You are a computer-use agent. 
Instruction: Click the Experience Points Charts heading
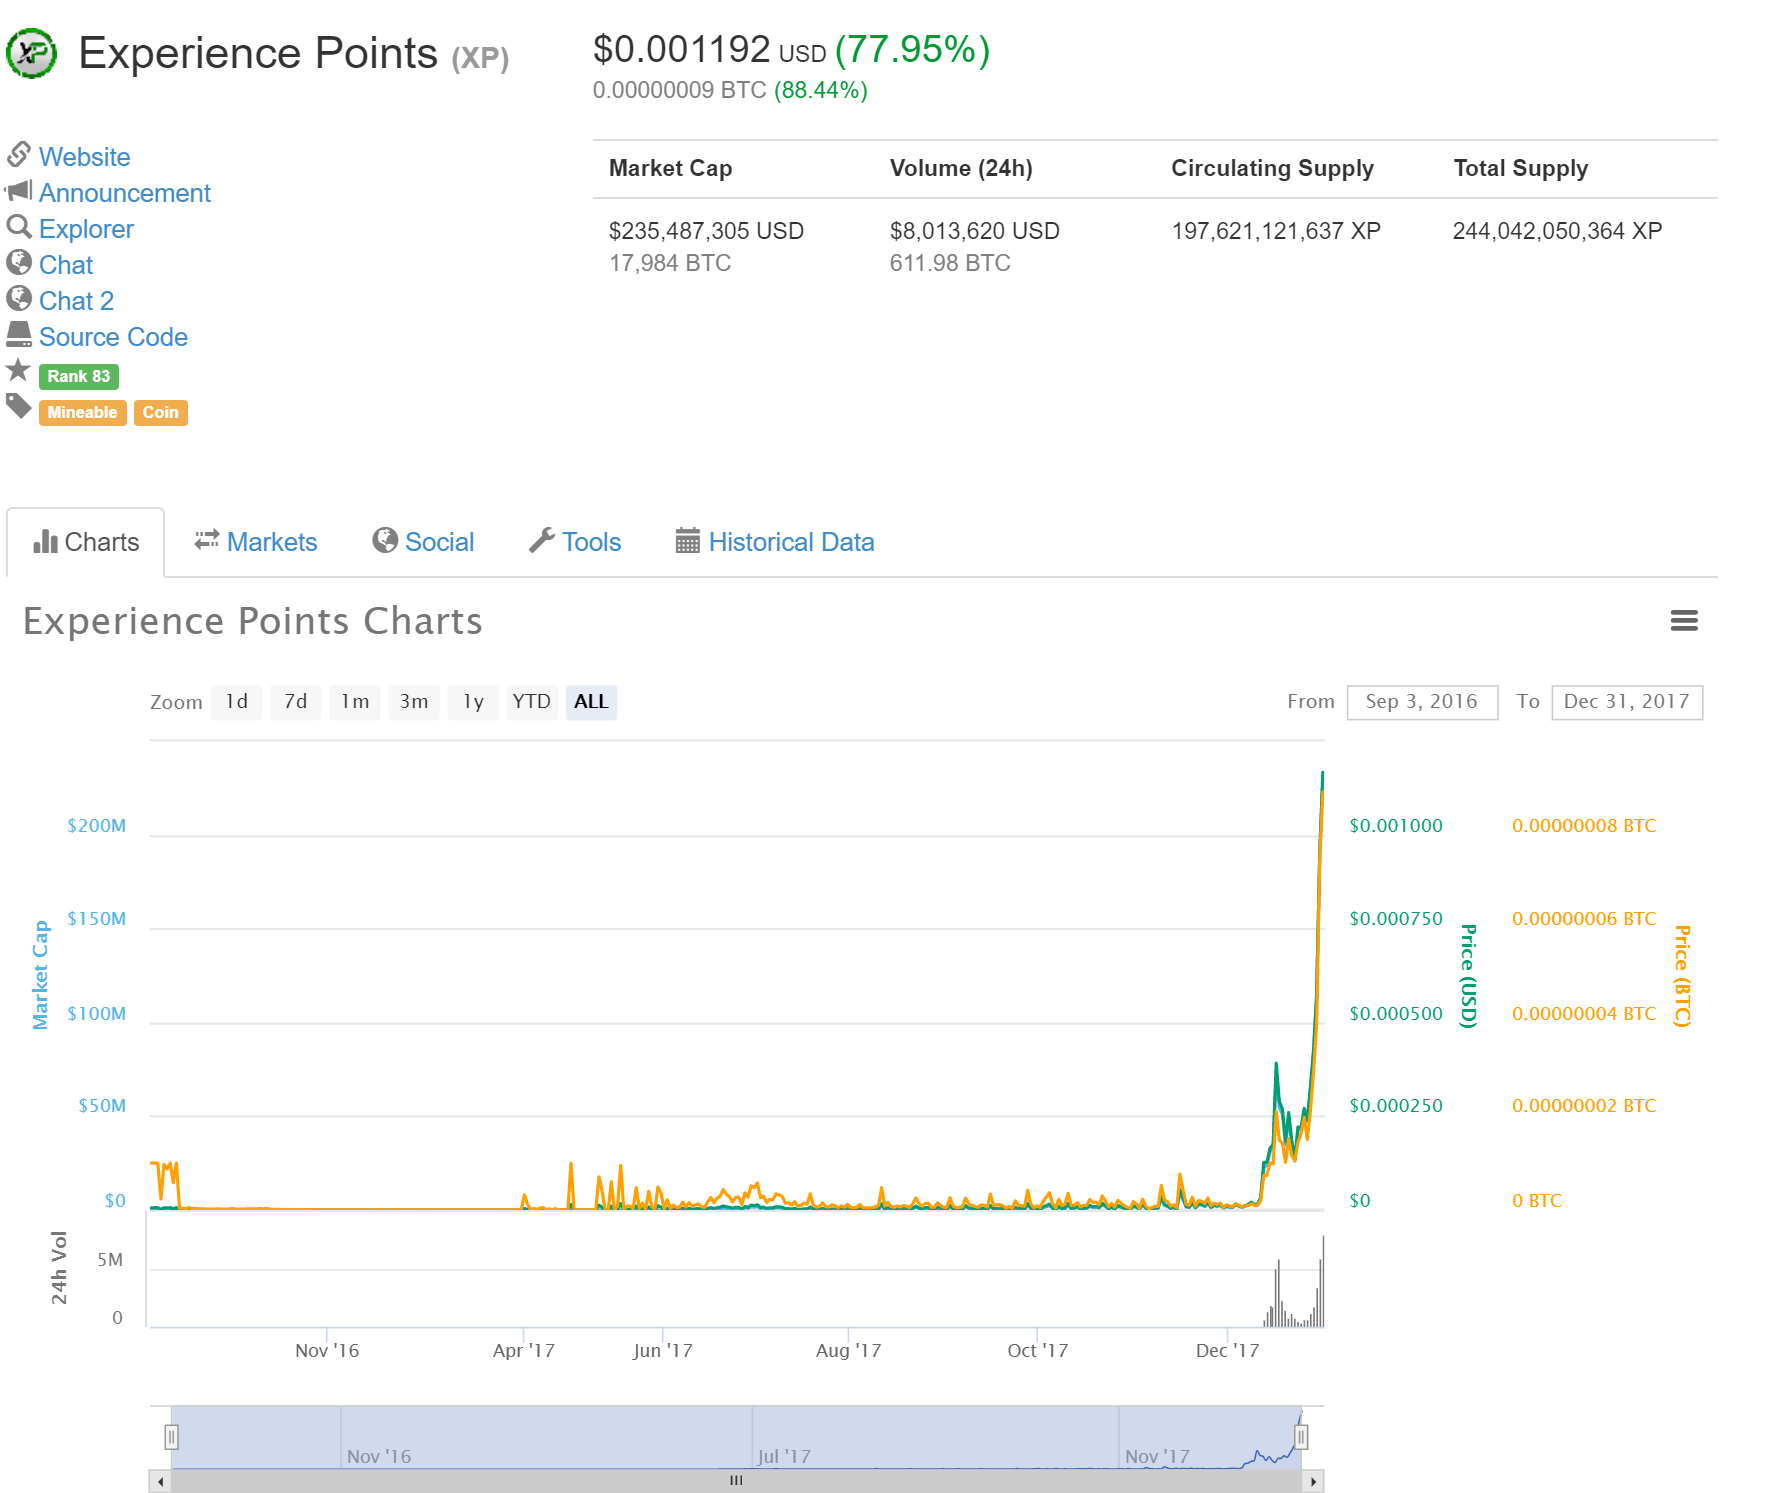click(x=253, y=621)
